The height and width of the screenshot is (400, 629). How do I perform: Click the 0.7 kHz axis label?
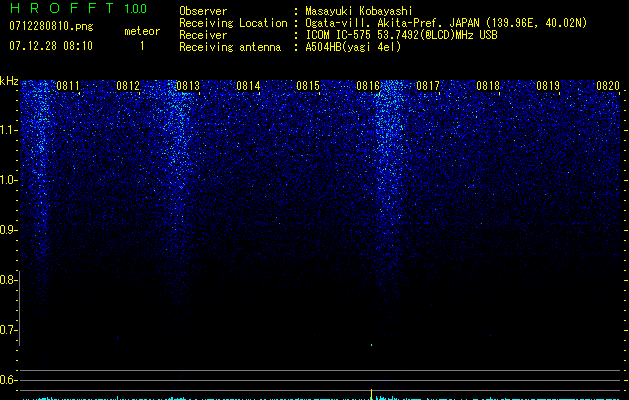tap(8, 330)
